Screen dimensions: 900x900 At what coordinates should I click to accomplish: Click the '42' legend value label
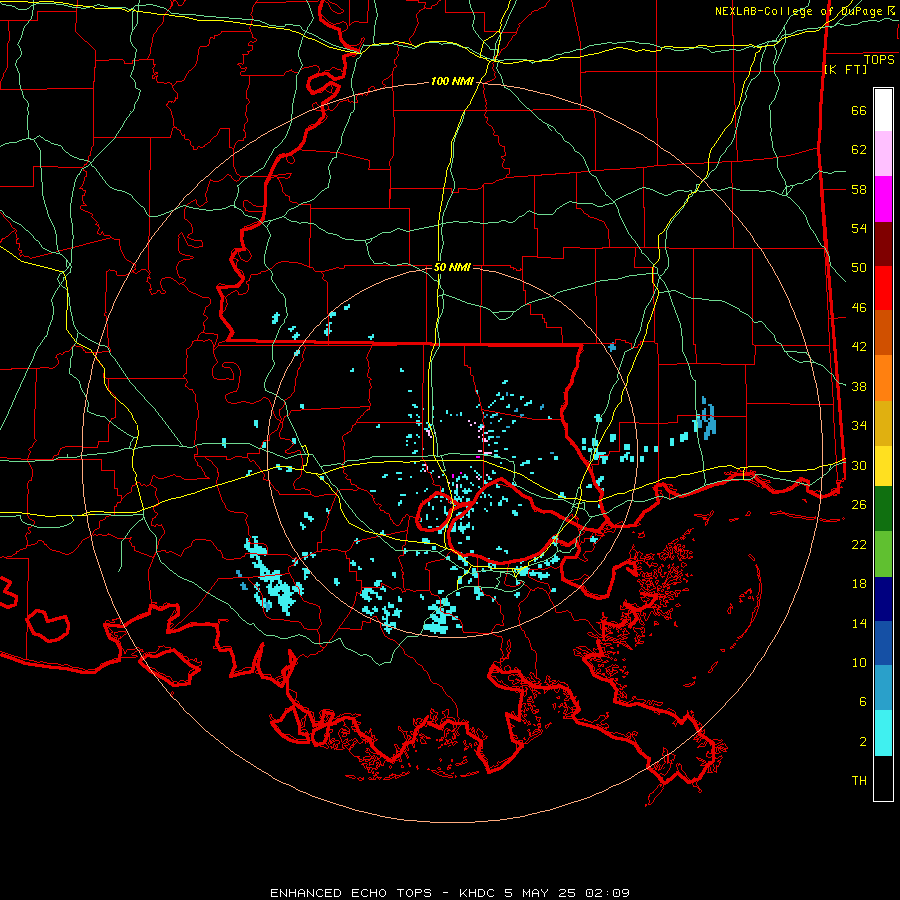pos(859,347)
